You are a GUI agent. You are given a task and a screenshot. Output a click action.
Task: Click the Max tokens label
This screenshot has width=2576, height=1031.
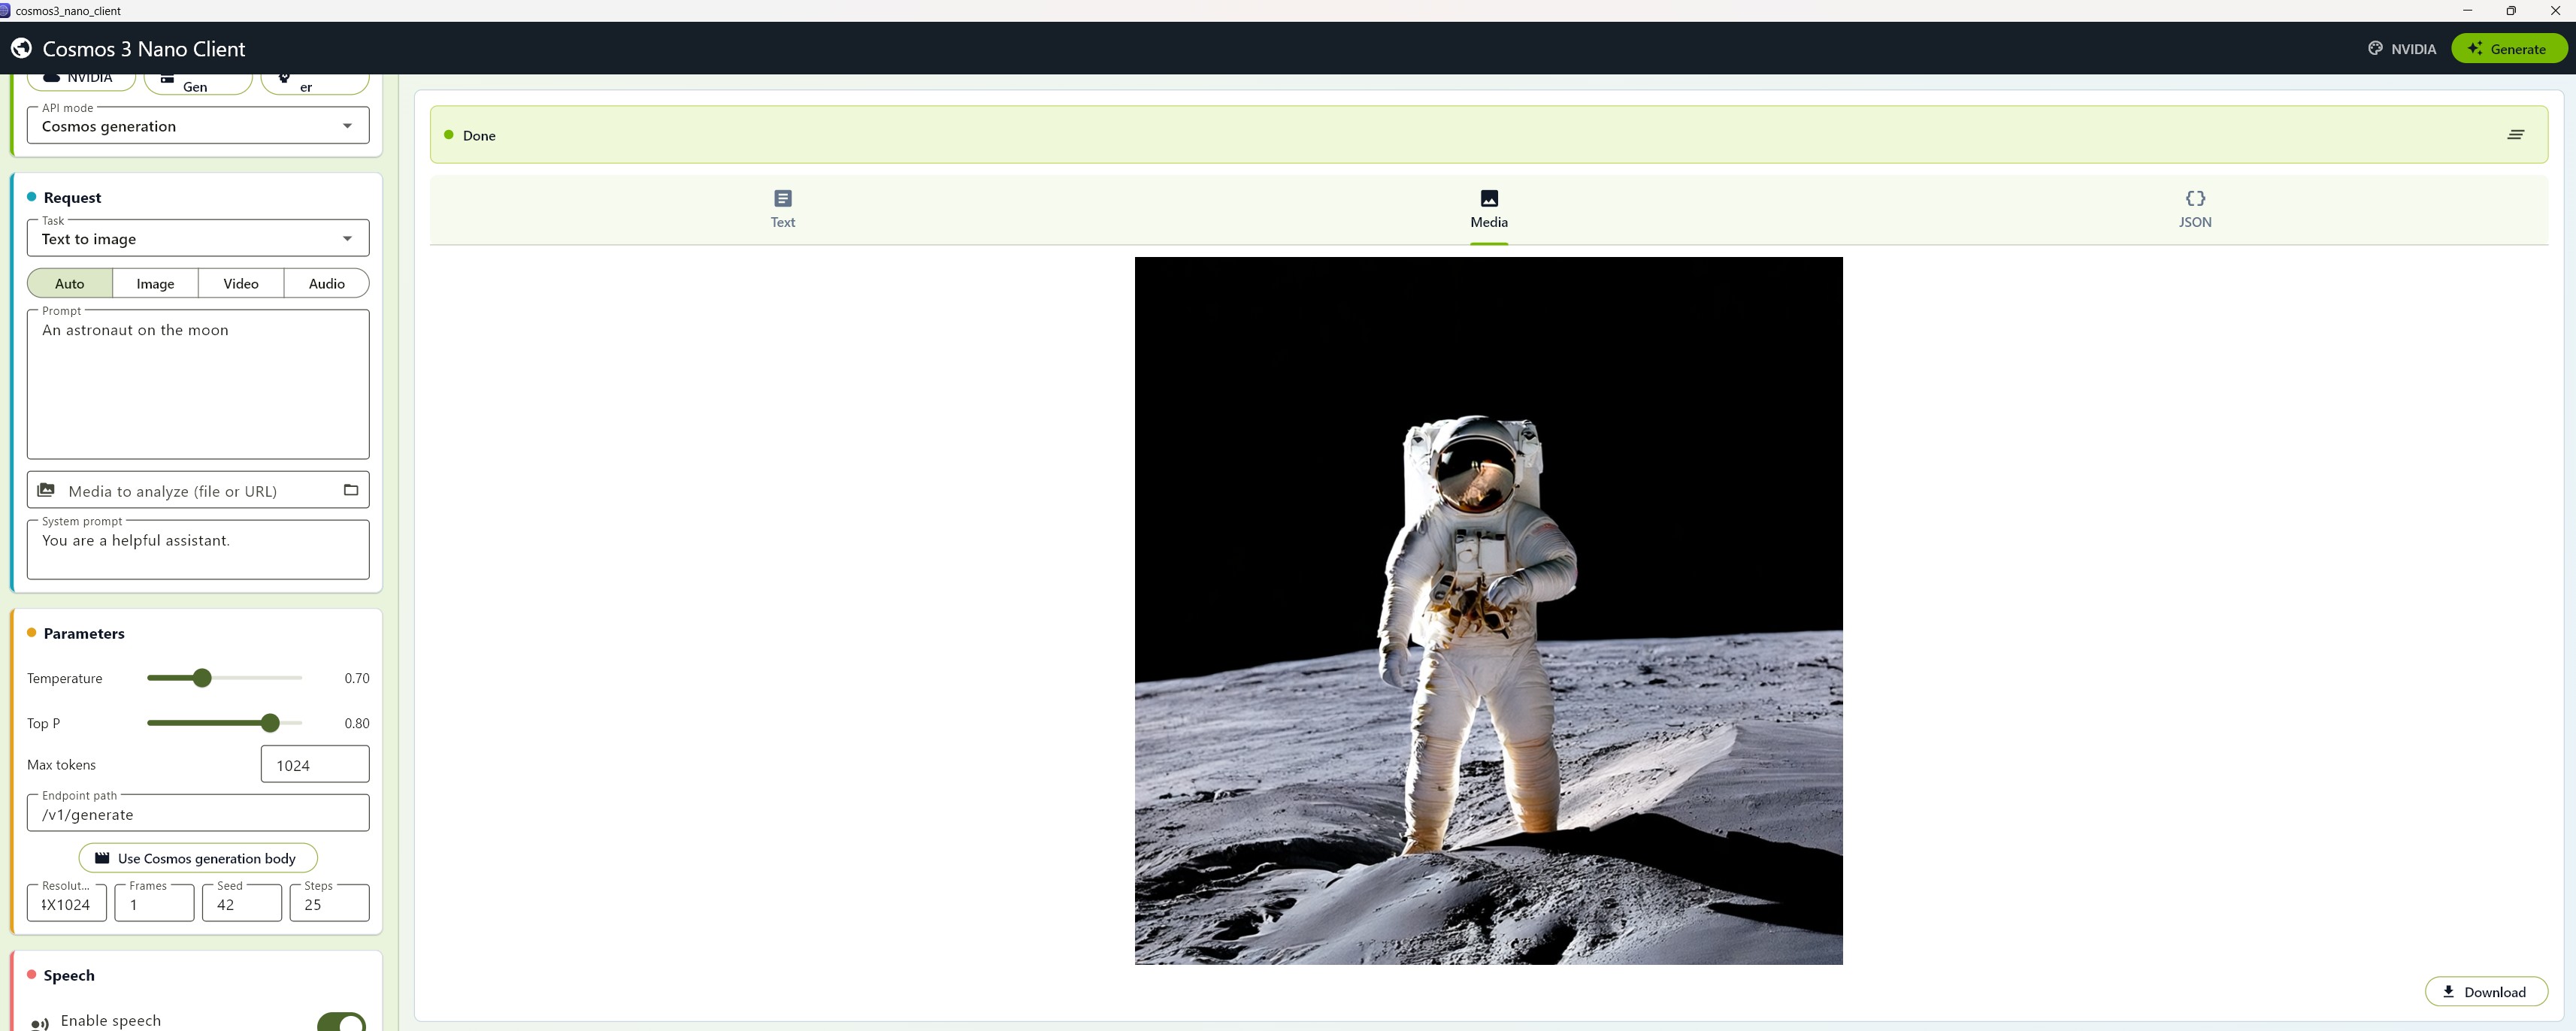tap(61, 764)
